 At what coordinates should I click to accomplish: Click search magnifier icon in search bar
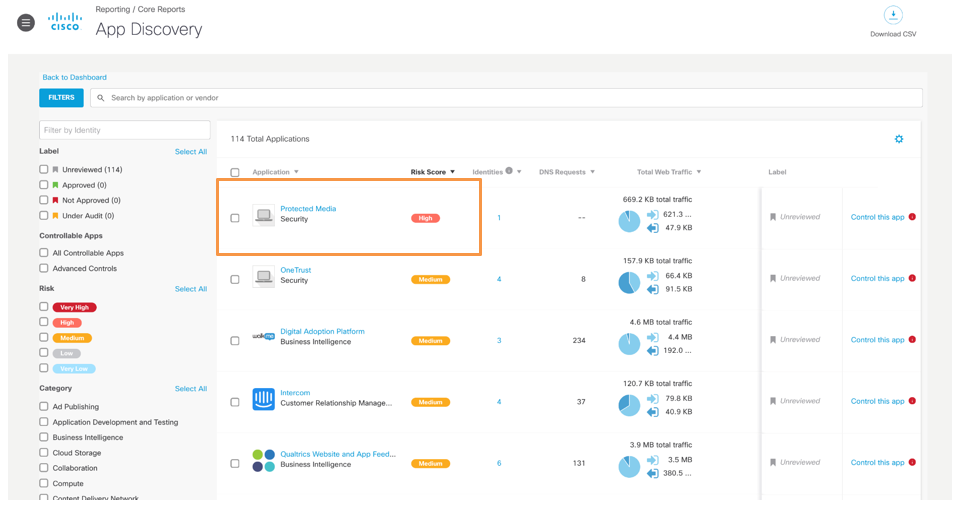tap(101, 98)
